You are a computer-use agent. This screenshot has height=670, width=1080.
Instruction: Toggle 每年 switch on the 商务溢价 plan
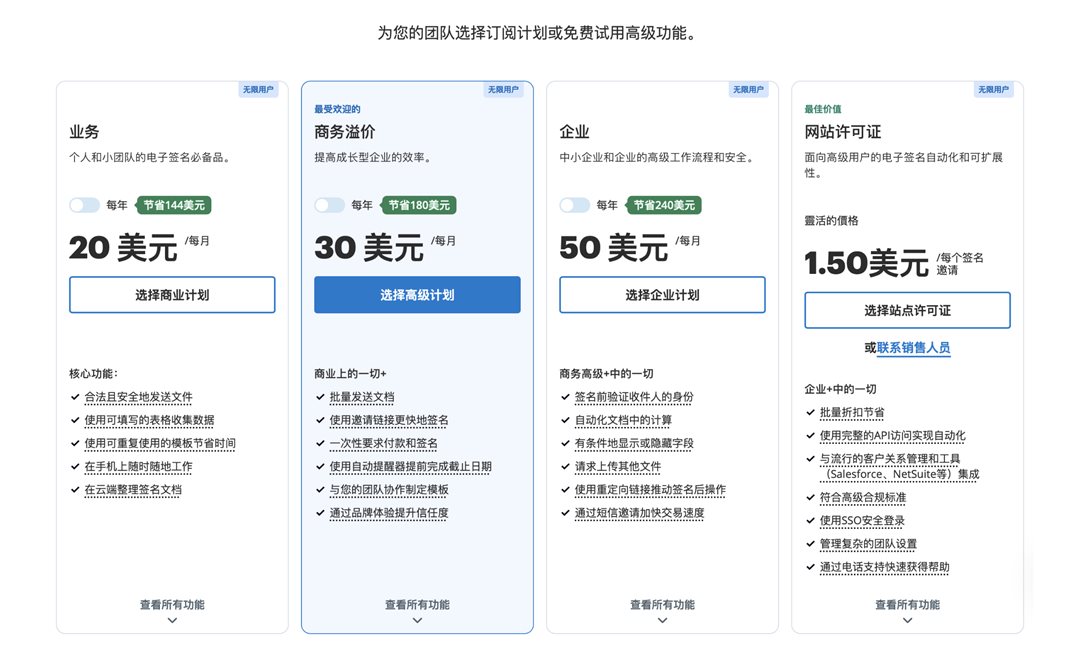point(329,204)
